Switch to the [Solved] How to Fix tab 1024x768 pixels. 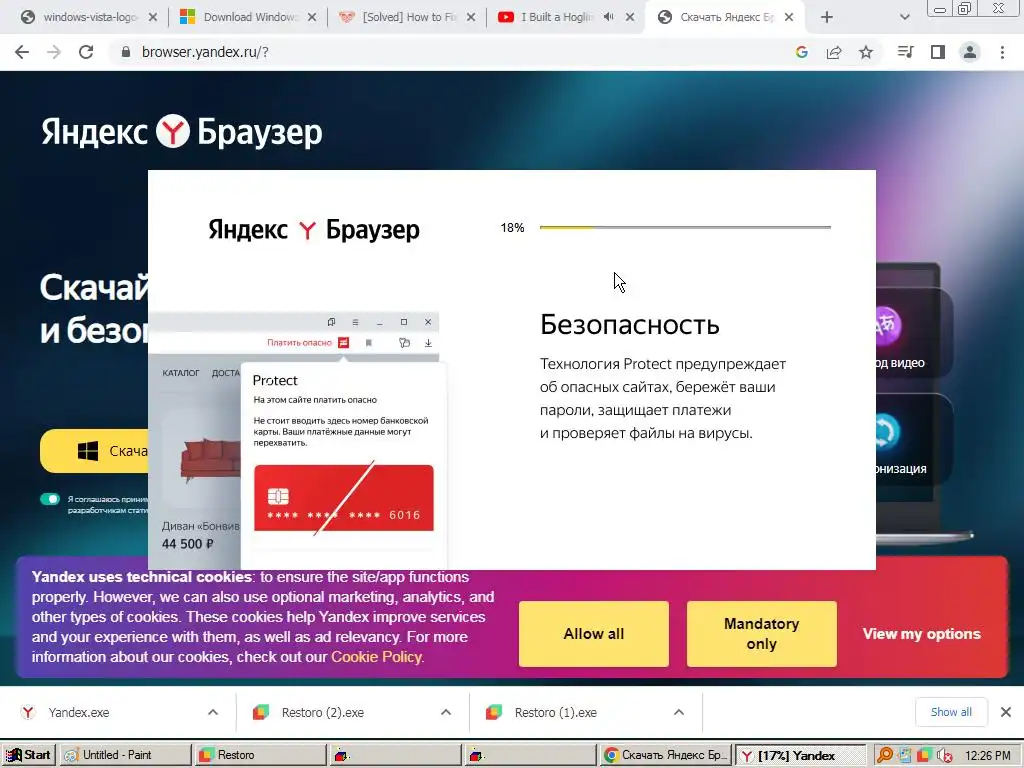click(409, 18)
